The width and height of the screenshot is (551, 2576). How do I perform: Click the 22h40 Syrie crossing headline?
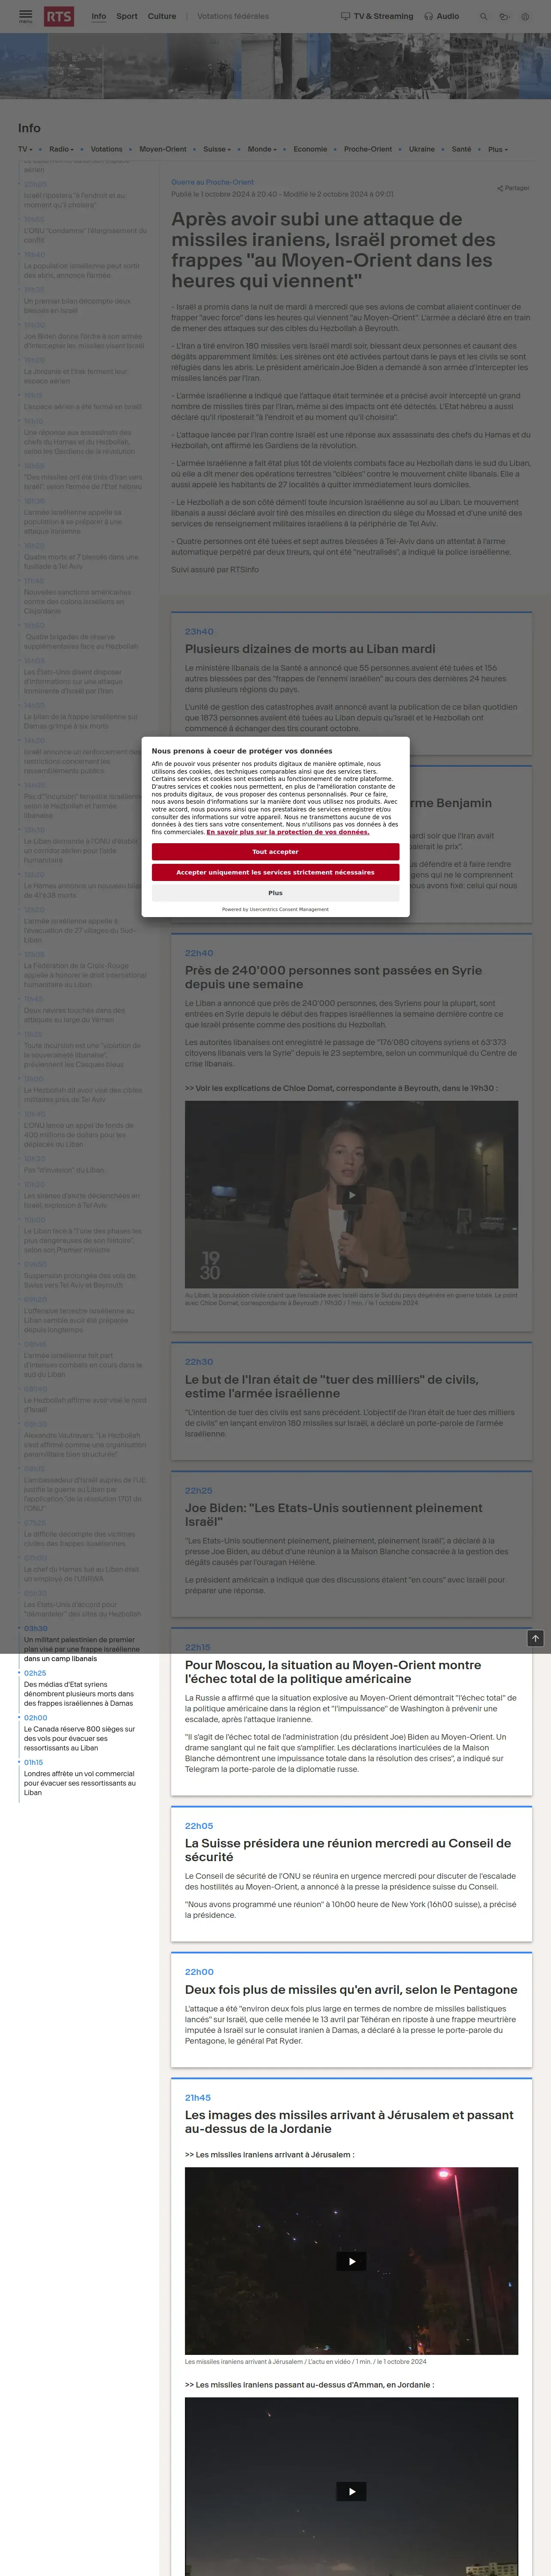pos(333,977)
